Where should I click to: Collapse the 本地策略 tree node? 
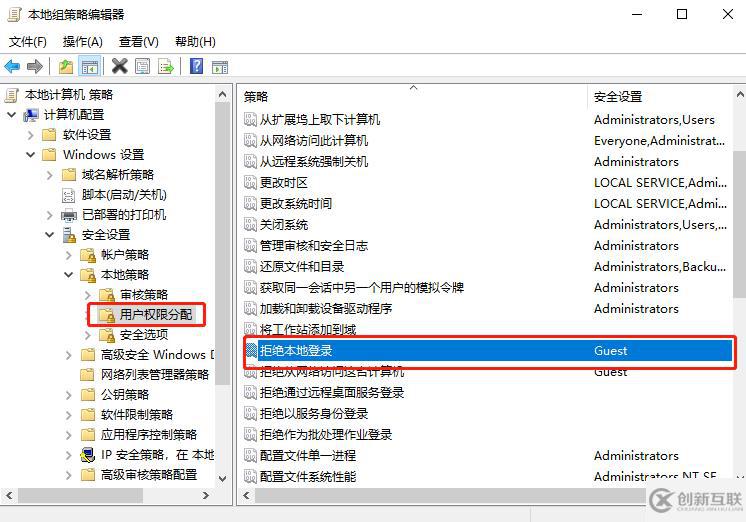(69, 275)
